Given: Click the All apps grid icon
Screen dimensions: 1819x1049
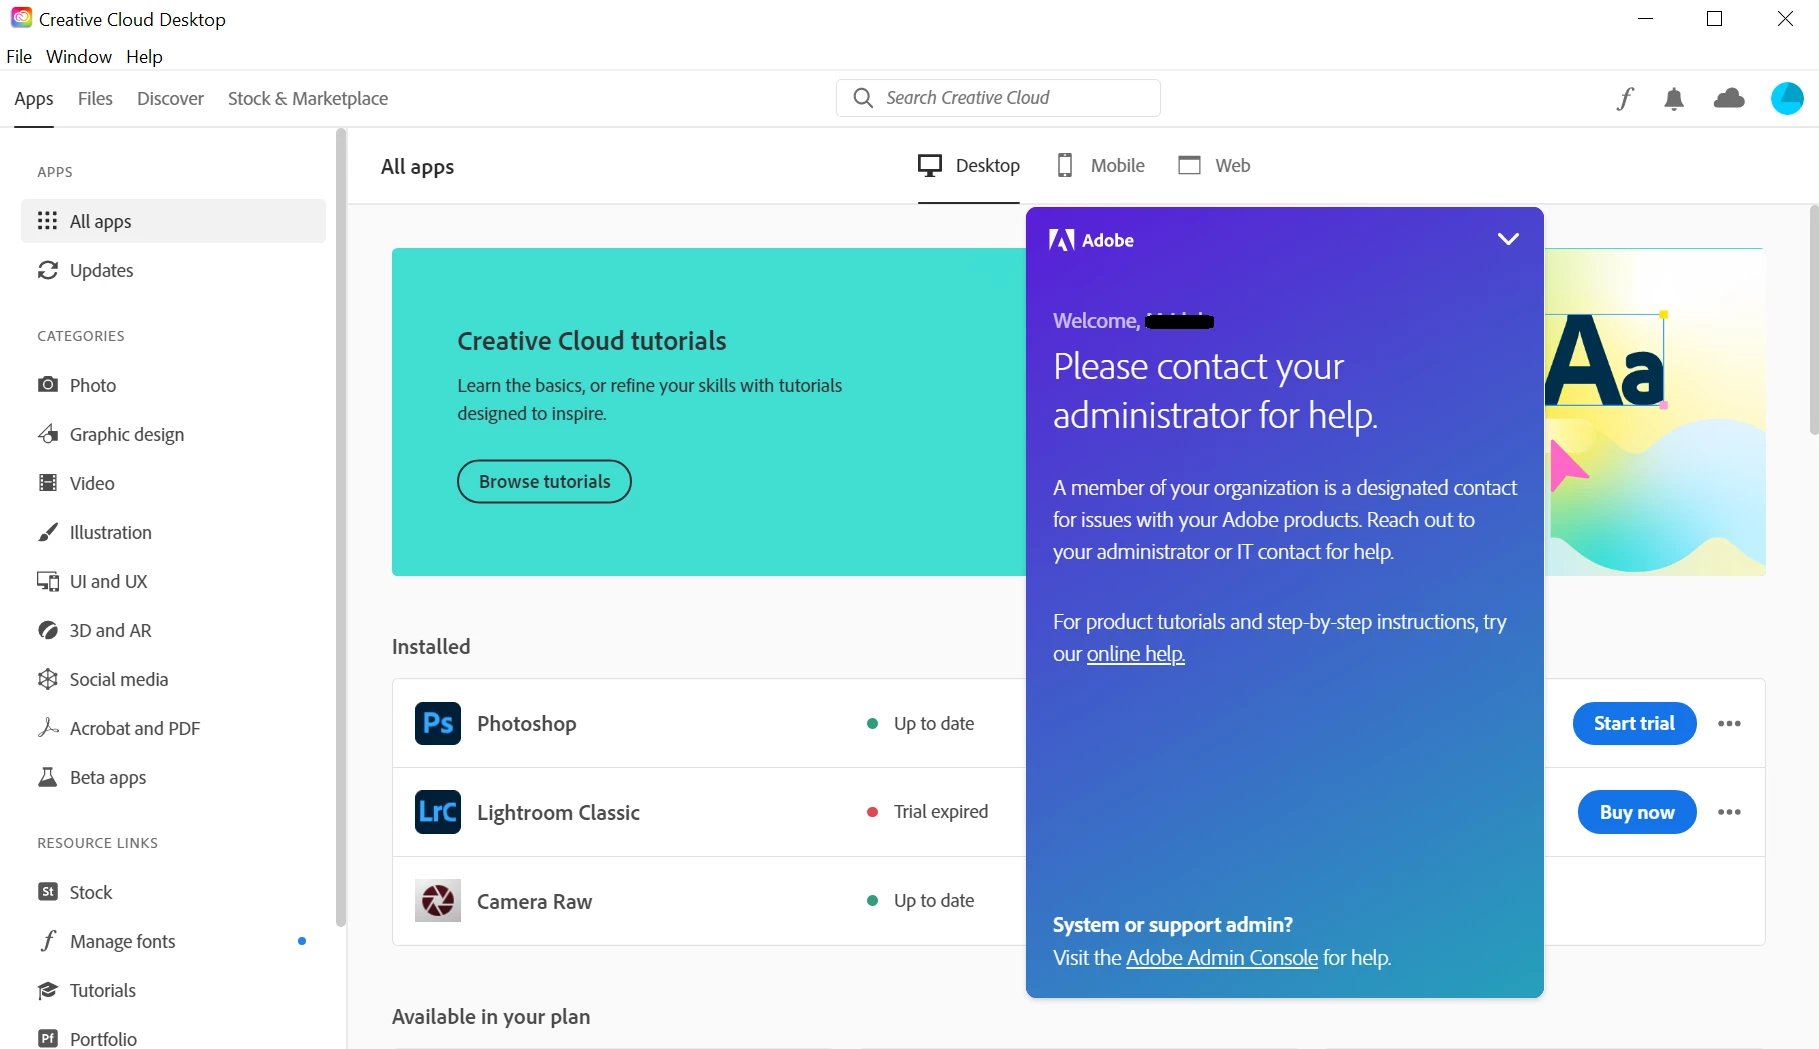Looking at the screenshot, I should coord(47,221).
